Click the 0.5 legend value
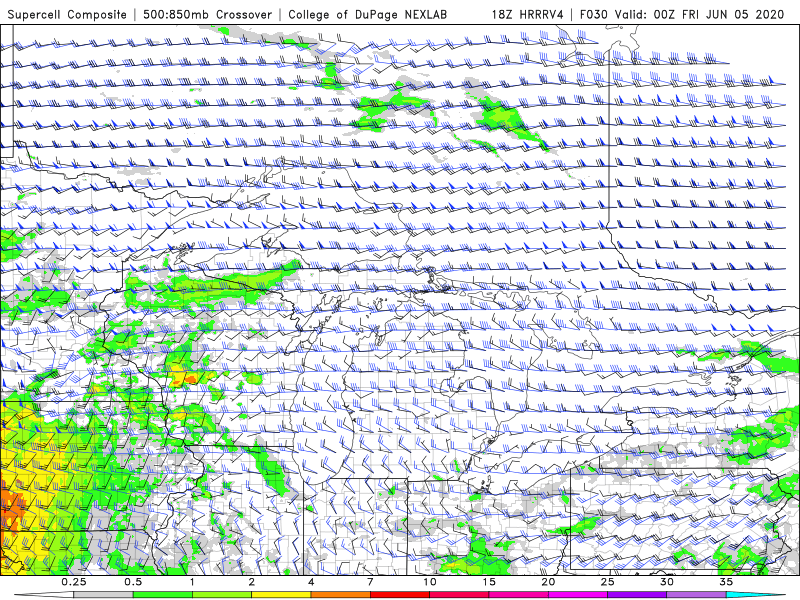The height and width of the screenshot is (600, 800). (x=133, y=582)
